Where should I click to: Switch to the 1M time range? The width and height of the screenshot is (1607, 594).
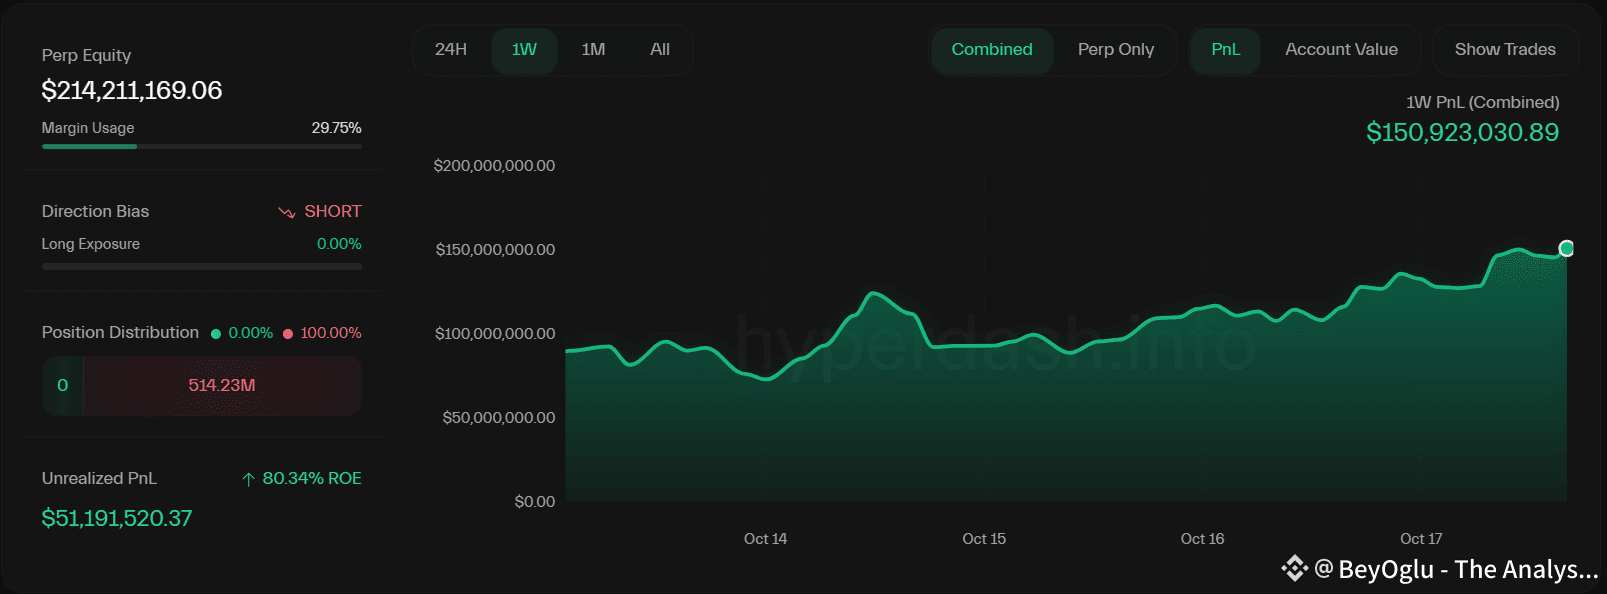click(x=593, y=49)
